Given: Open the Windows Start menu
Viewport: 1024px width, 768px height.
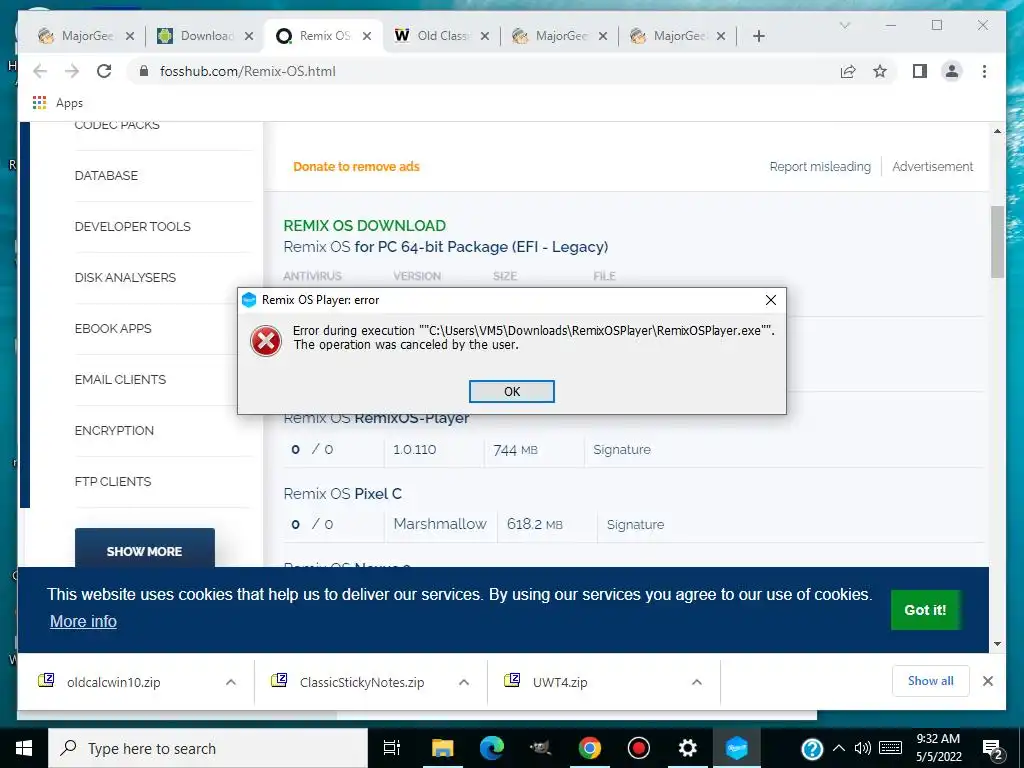Looking at the screenshot, I should [x=24, y=748].
